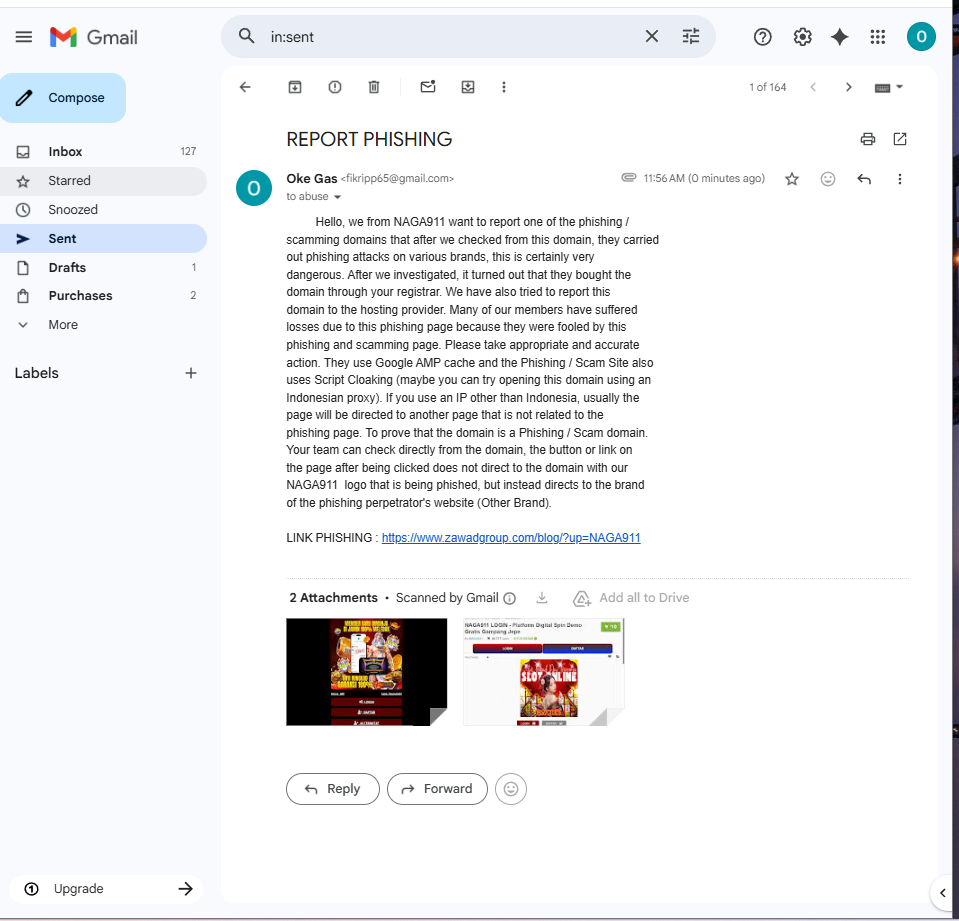
Task: Open Settings gear icon
Action: tap(802, 37)
